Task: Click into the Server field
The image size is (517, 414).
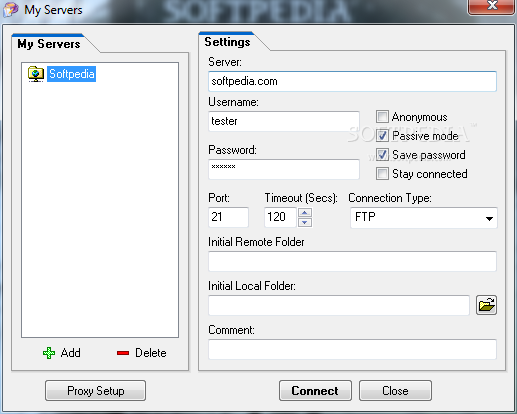Action: pyautogui.click(x=352, y=81)
